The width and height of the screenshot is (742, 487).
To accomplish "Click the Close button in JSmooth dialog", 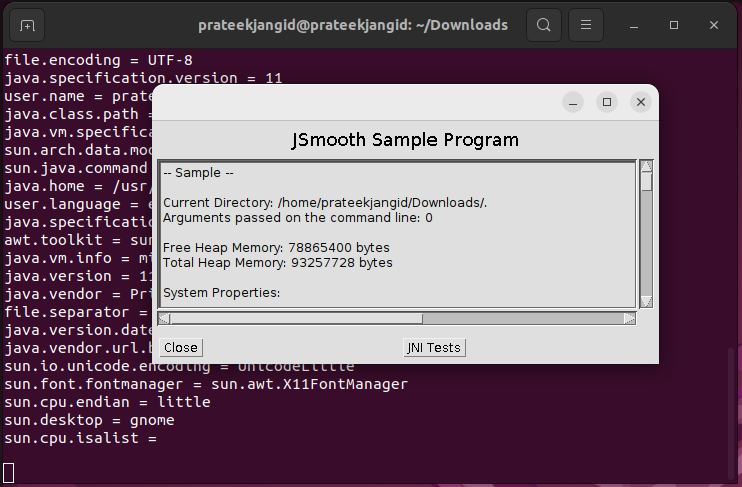I will [181, 347].
